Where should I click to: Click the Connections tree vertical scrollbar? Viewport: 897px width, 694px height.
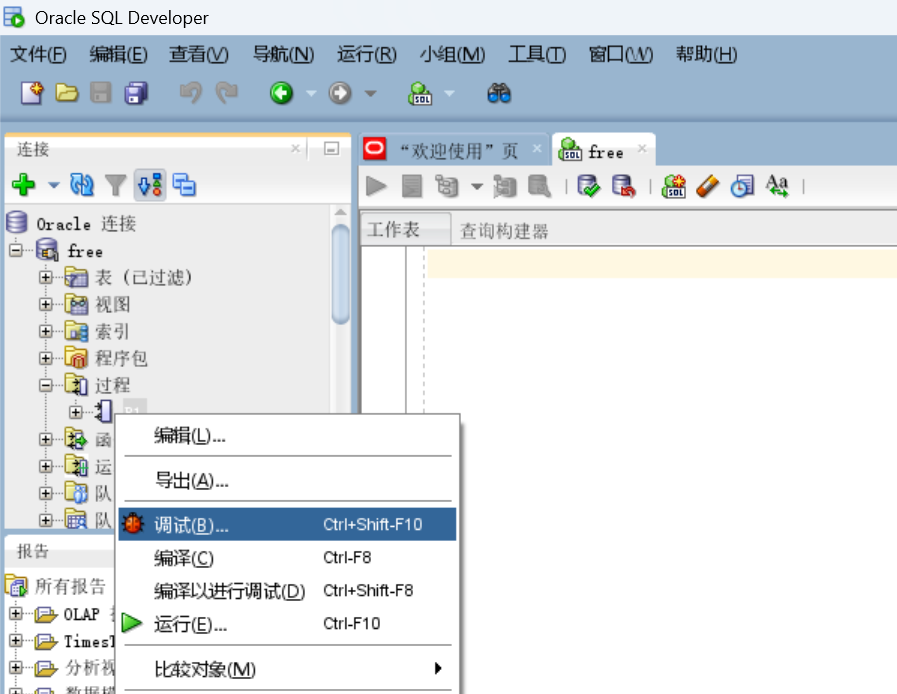(x=340, y=275)
